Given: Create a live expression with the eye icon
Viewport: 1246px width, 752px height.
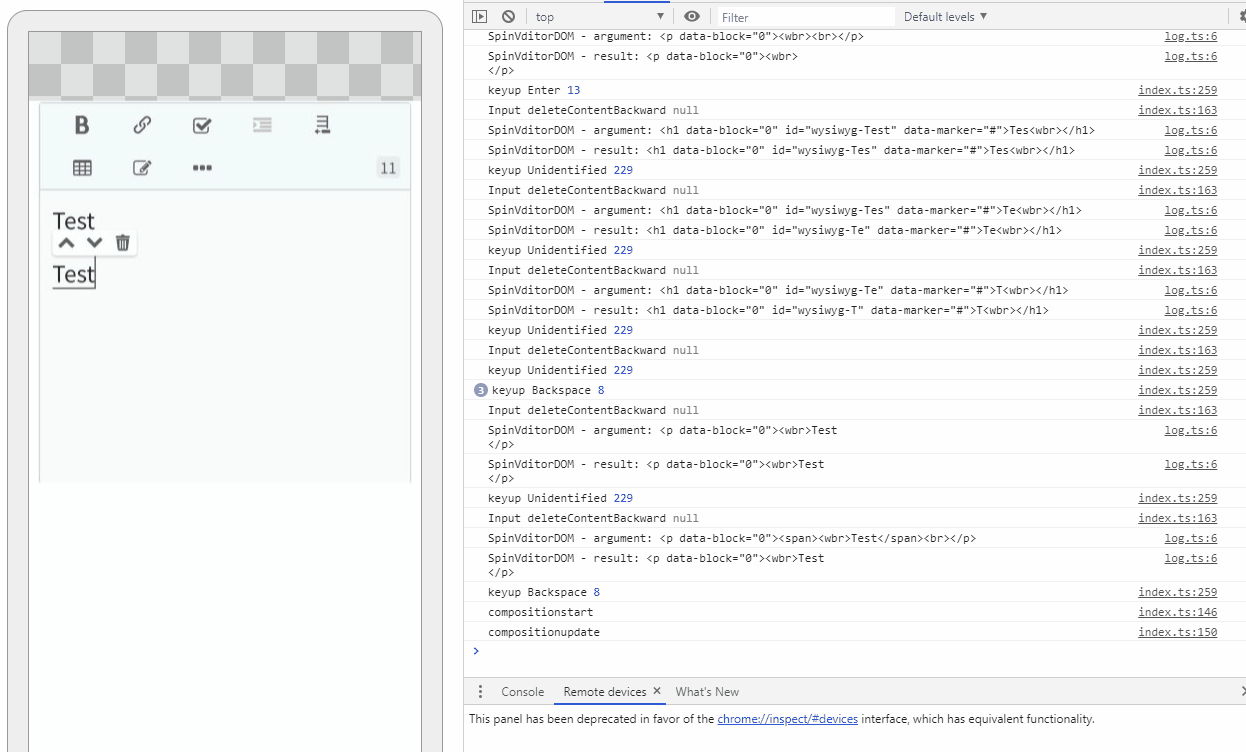Looking at the screenshot, I should (691, 16).
